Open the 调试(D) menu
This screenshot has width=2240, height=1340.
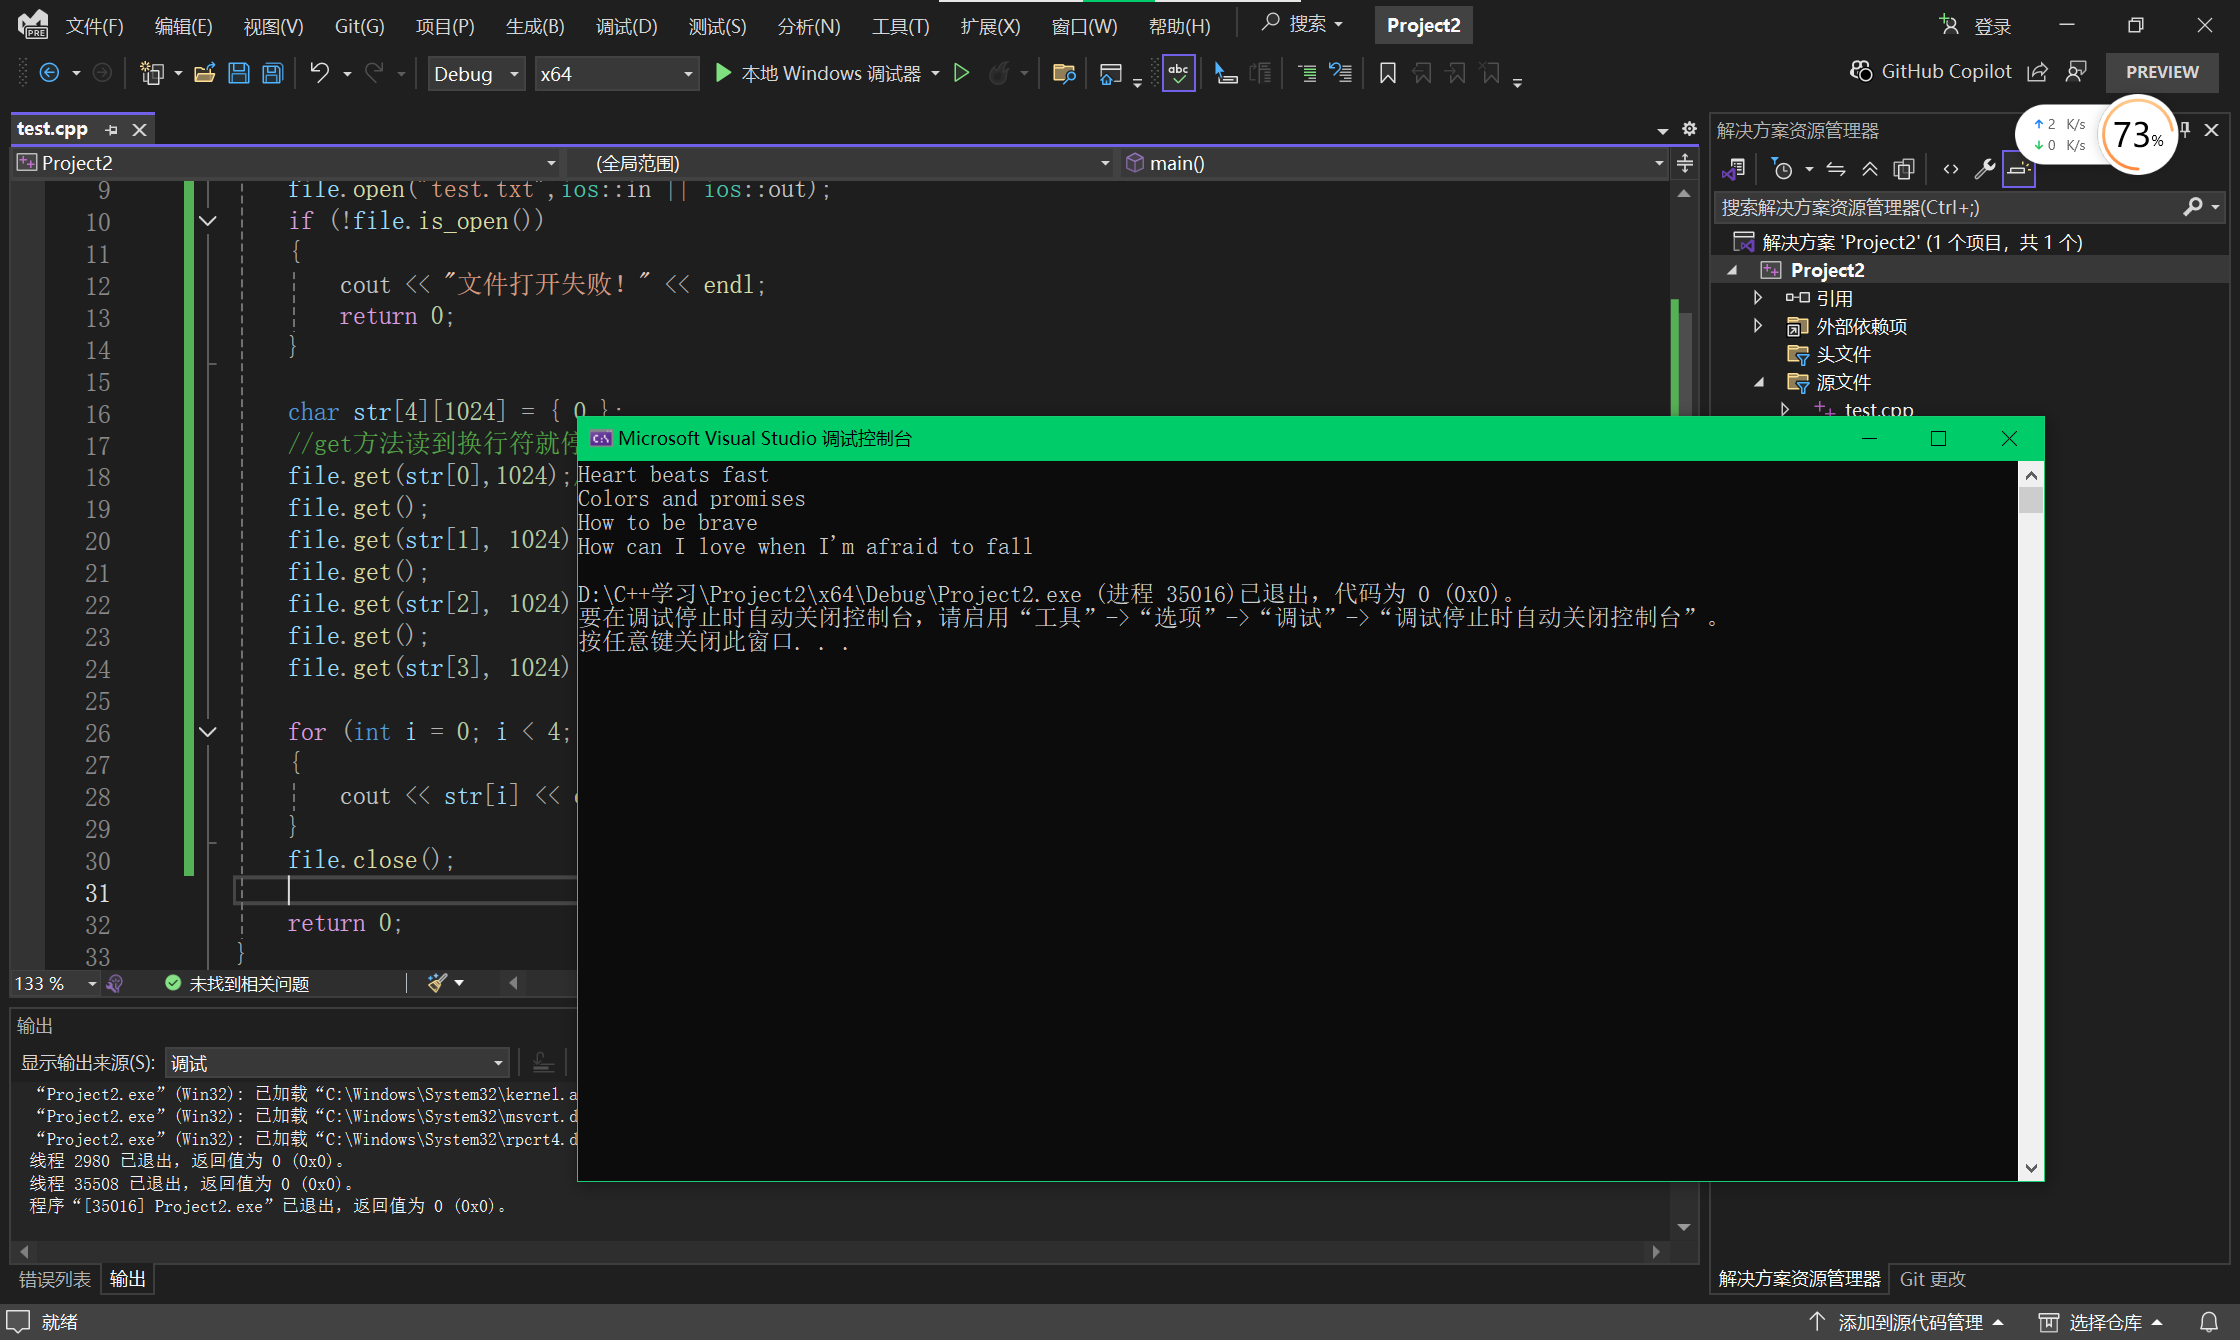626,26
